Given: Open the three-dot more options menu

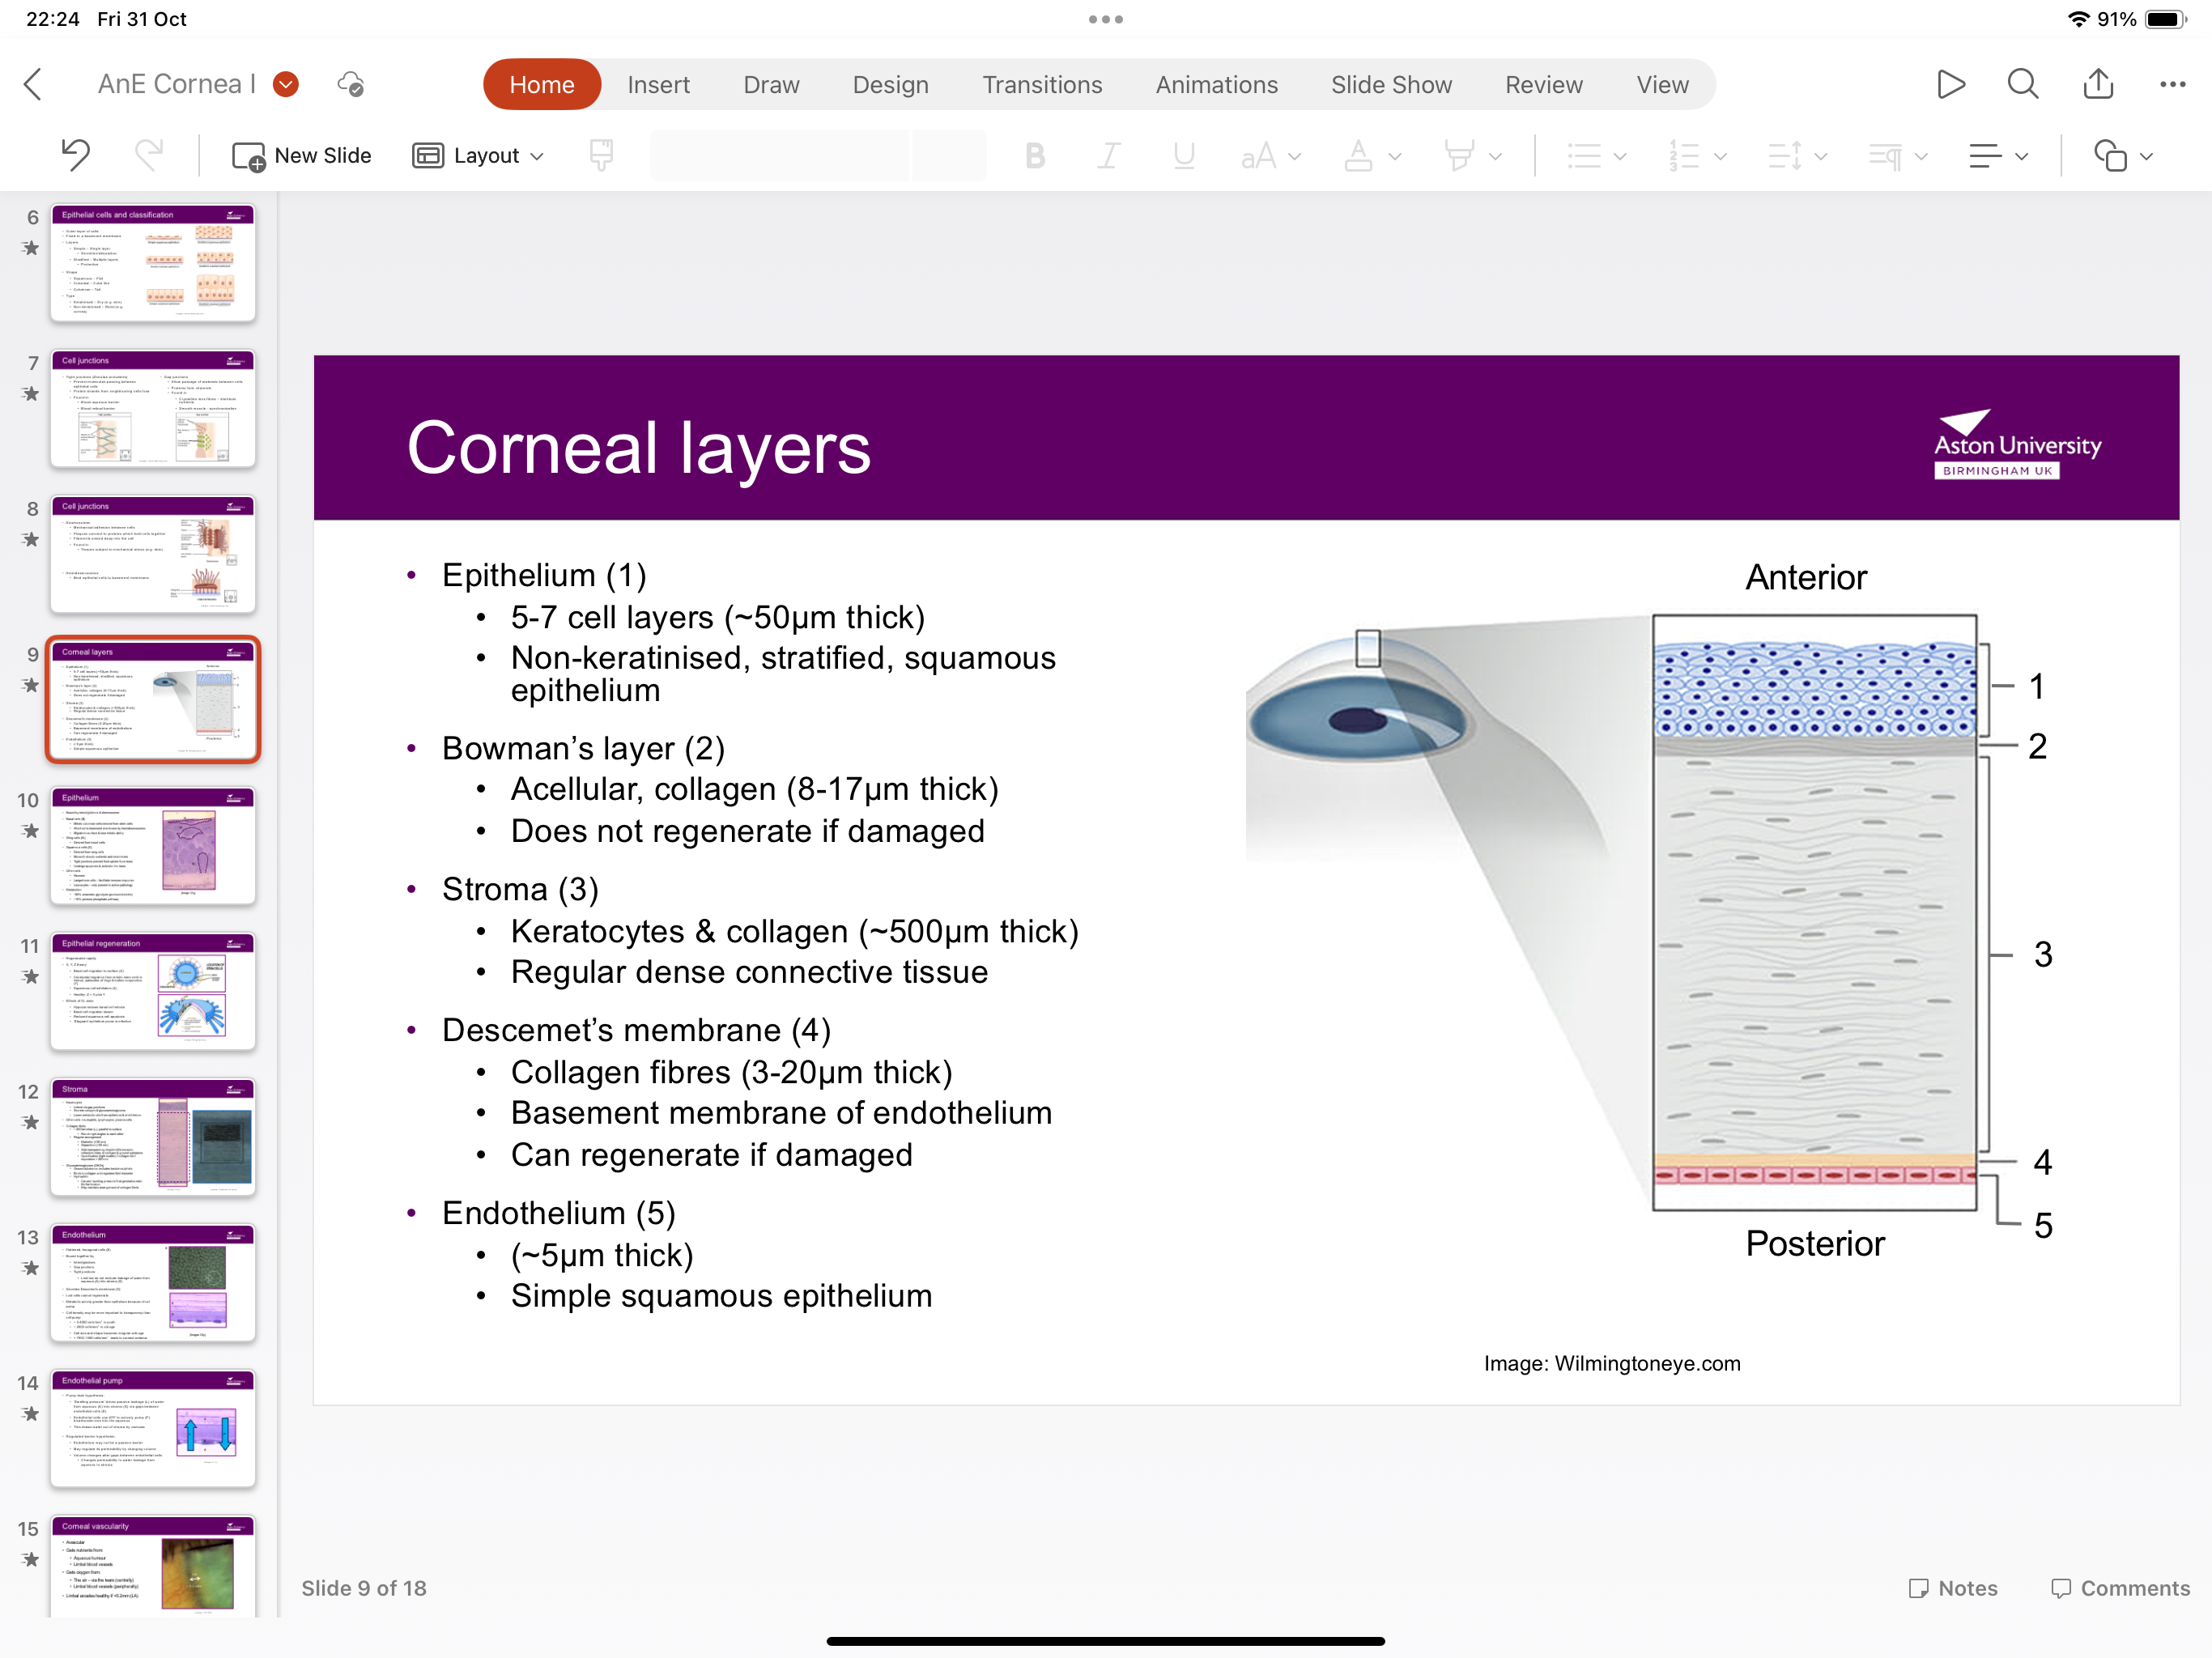Looking at the screenshot, I should pyautogui.click(x=2172, y=84).
